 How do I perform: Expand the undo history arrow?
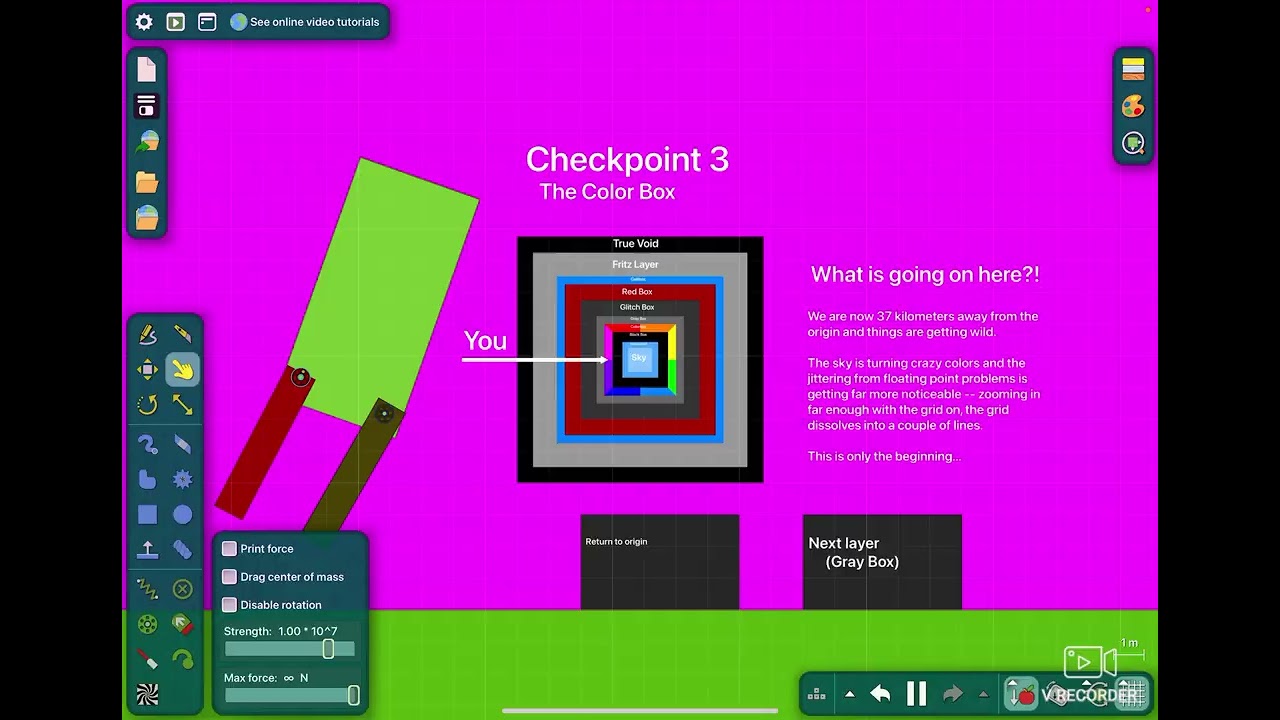850,694
